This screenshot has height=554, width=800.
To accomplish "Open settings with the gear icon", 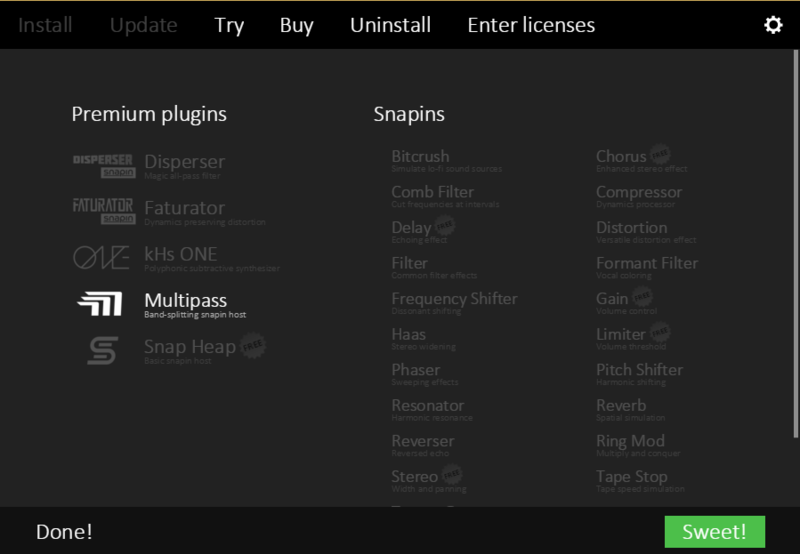I will [773, 25].
